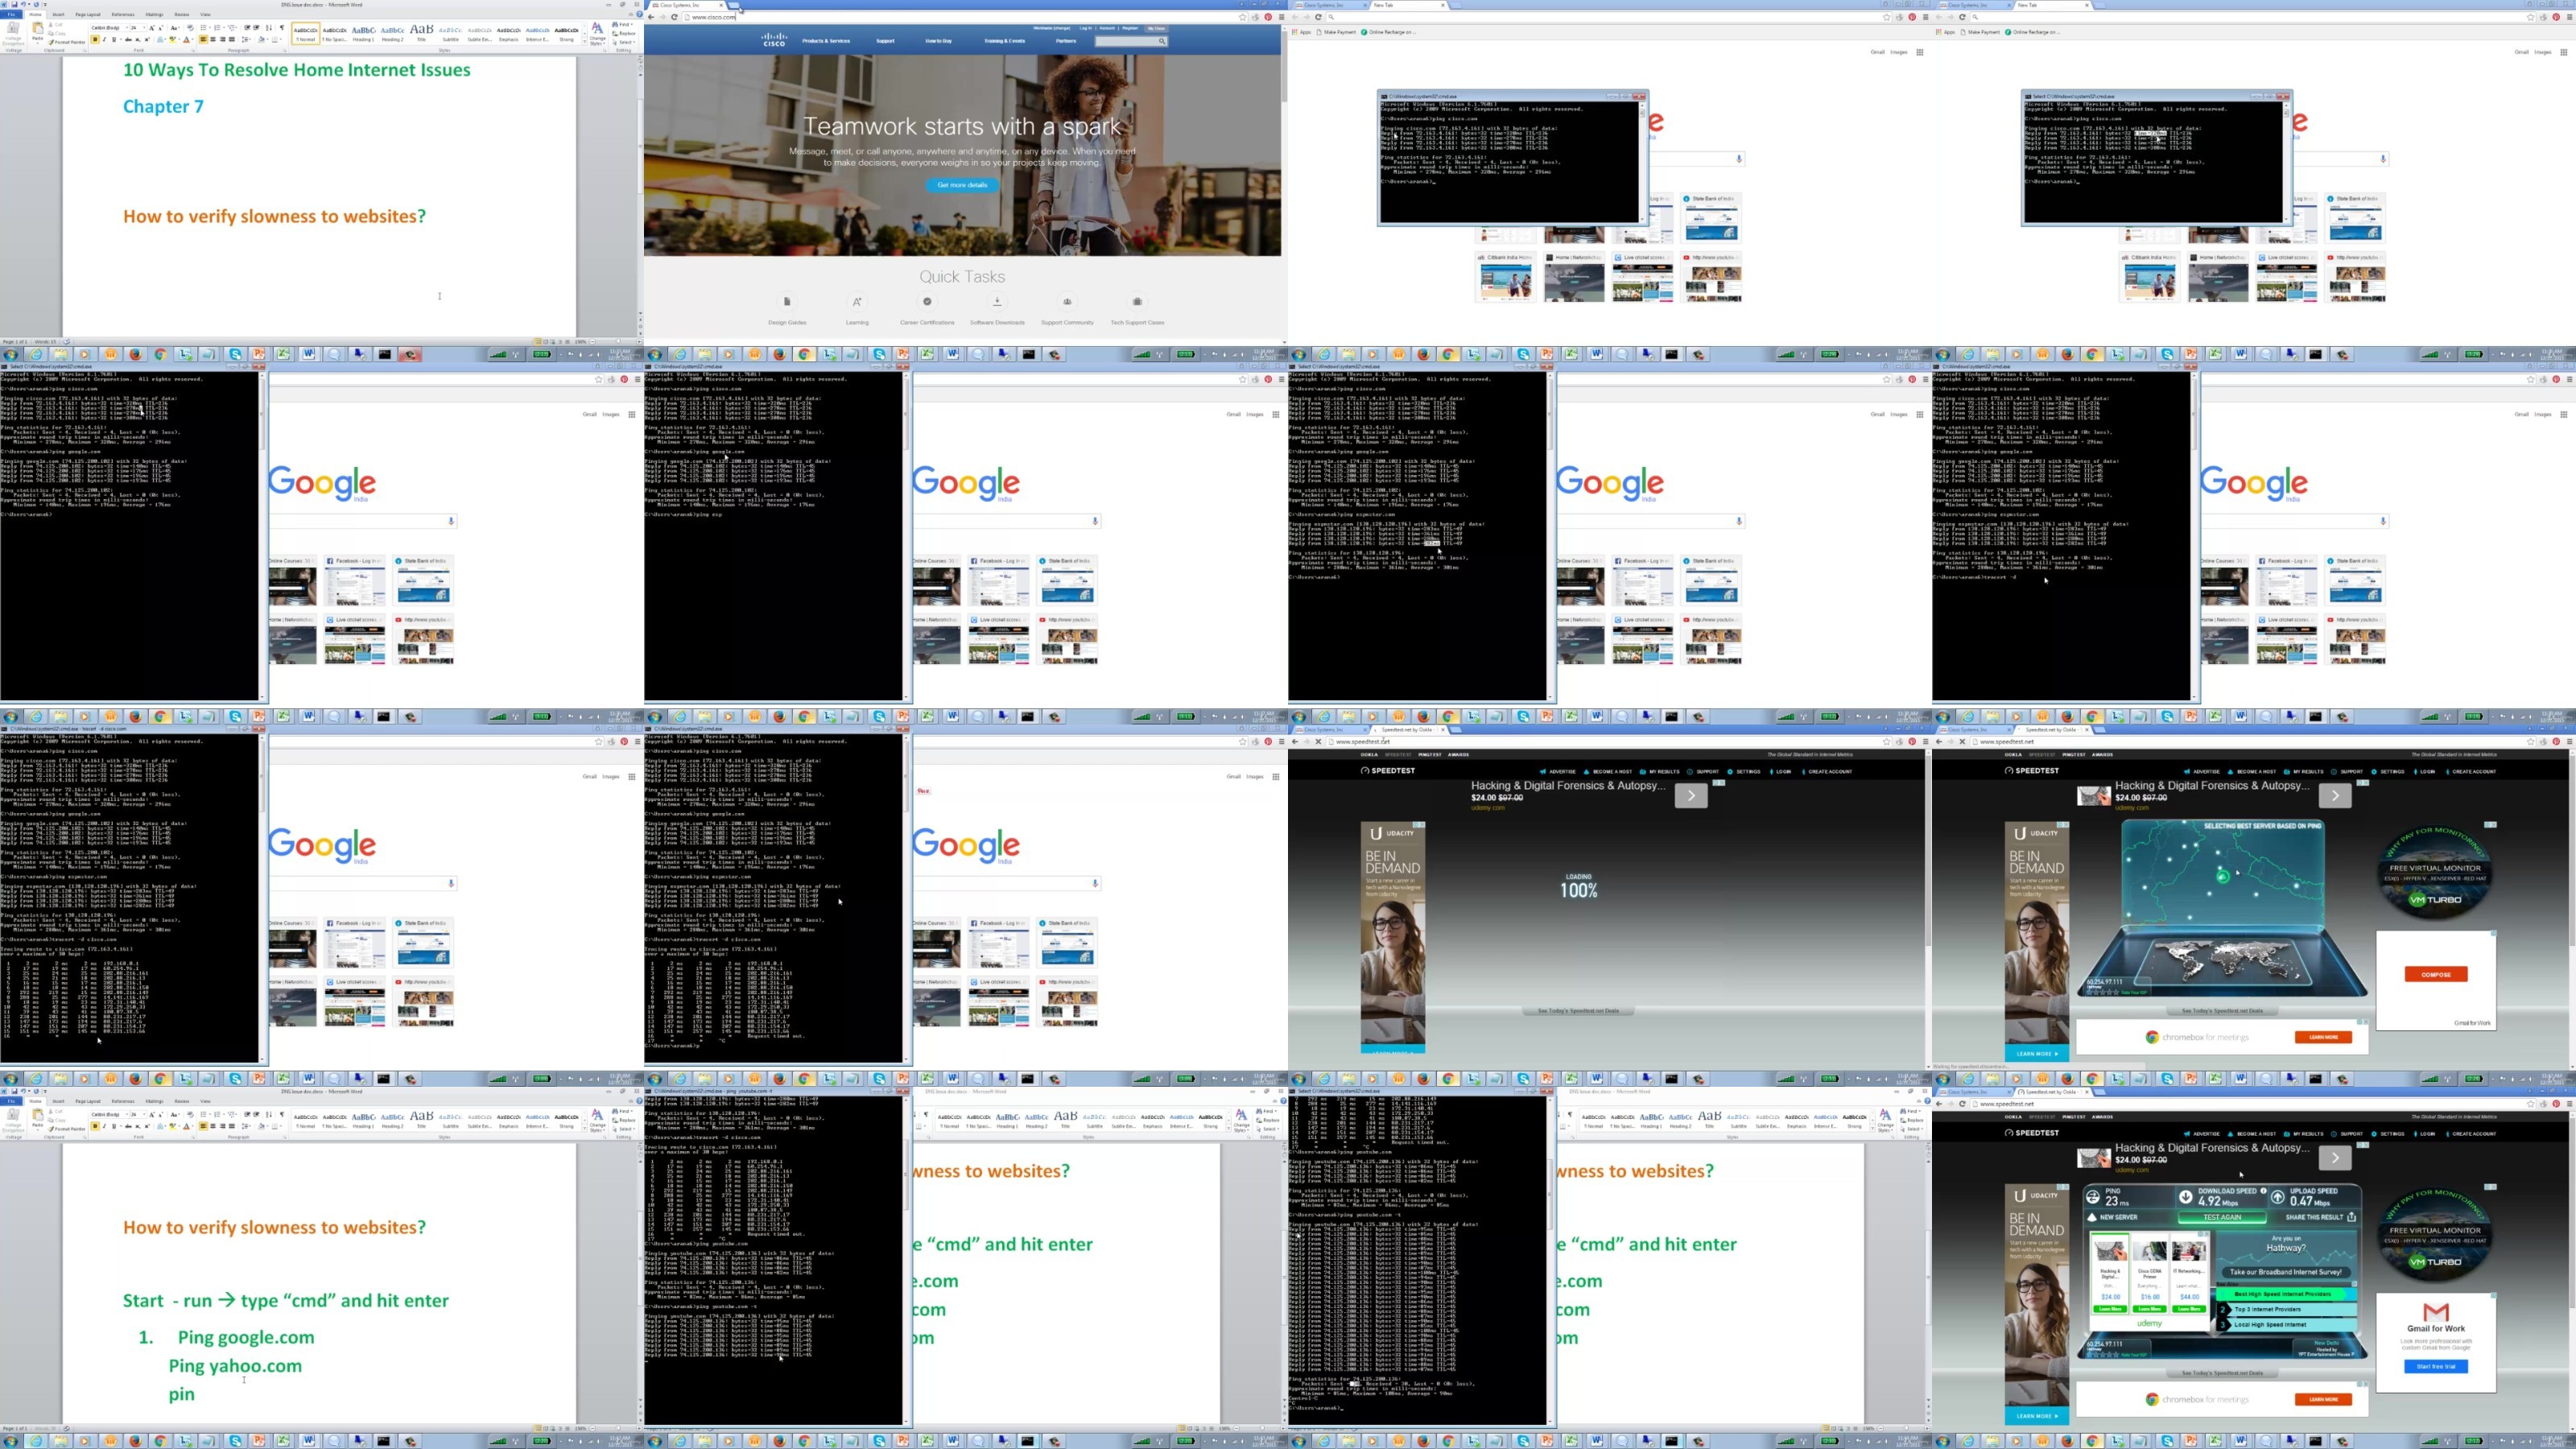Viewport: 2576px width, 1449px height.
Task: Open Change Case dropdown in Chapter 7 Word window
Action: 175,28
